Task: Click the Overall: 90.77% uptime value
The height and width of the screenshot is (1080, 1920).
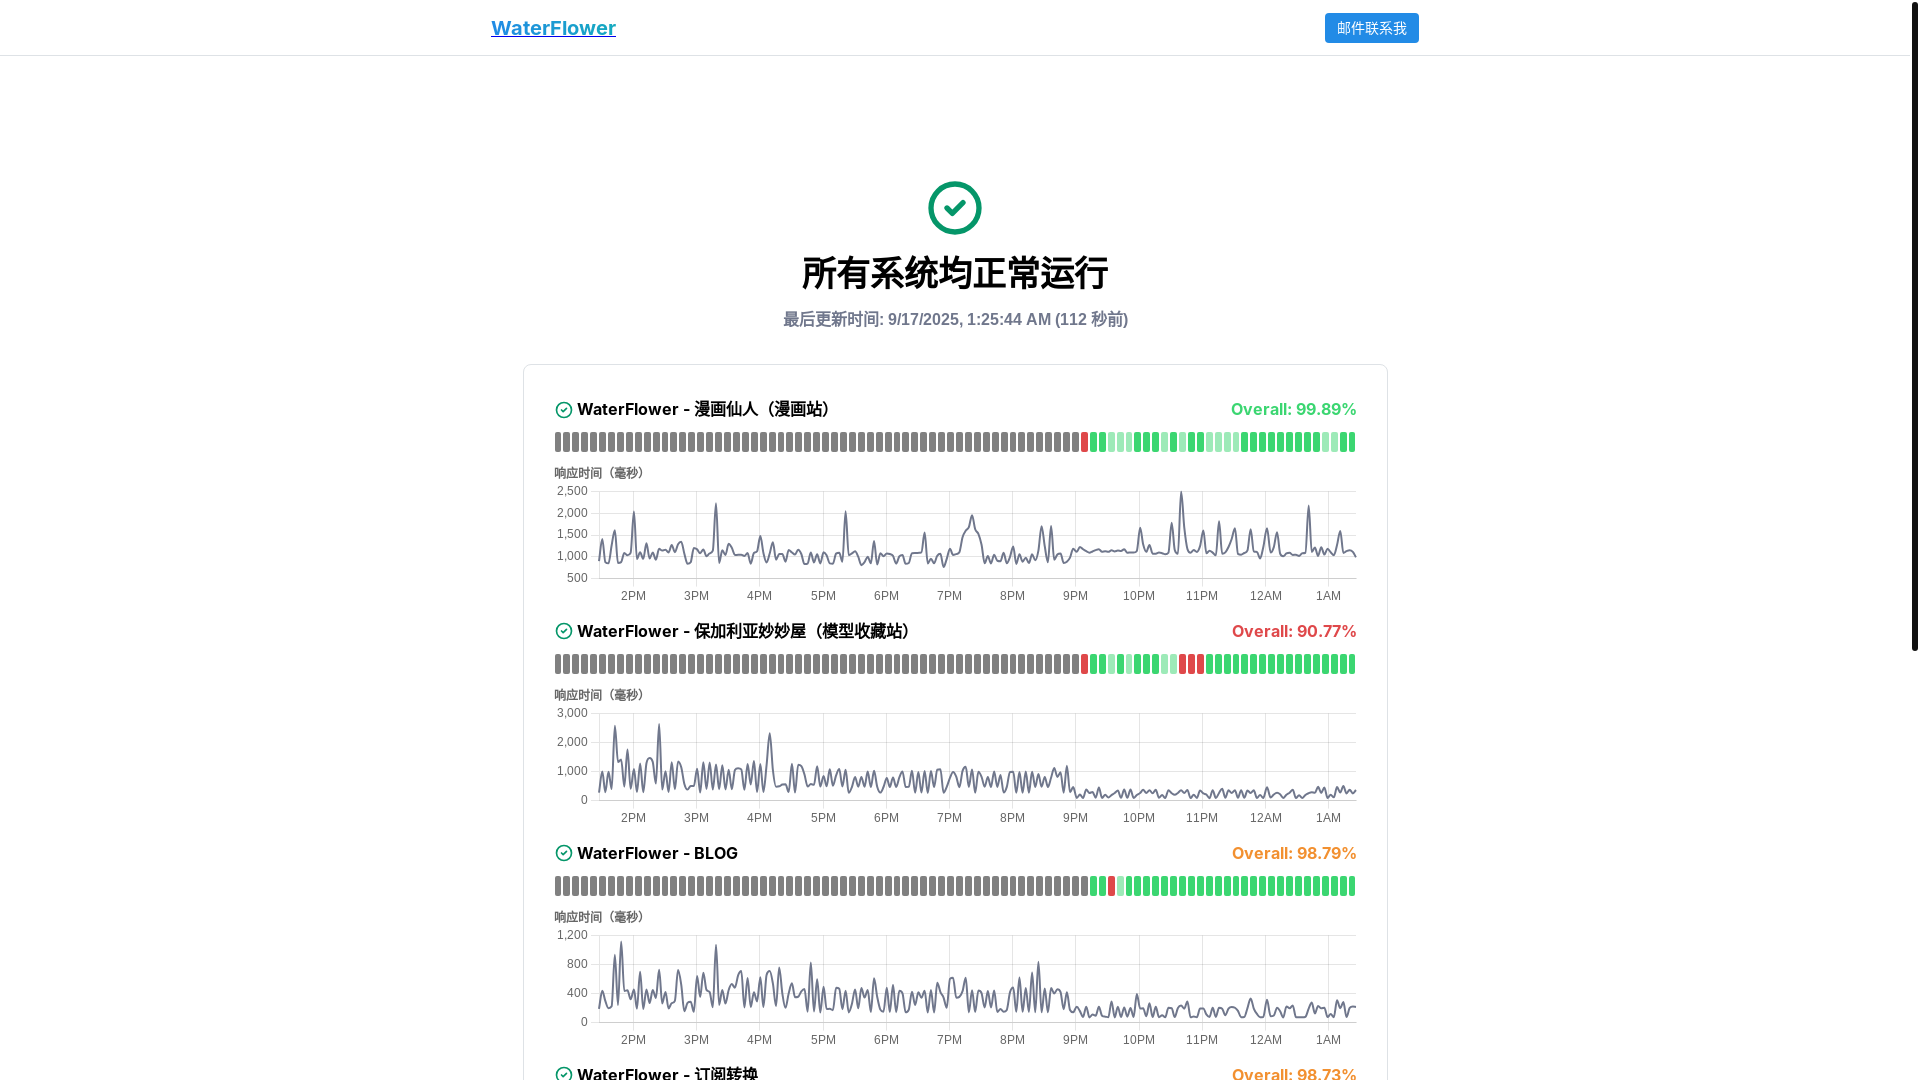Action: click(x=1294, y=631)
